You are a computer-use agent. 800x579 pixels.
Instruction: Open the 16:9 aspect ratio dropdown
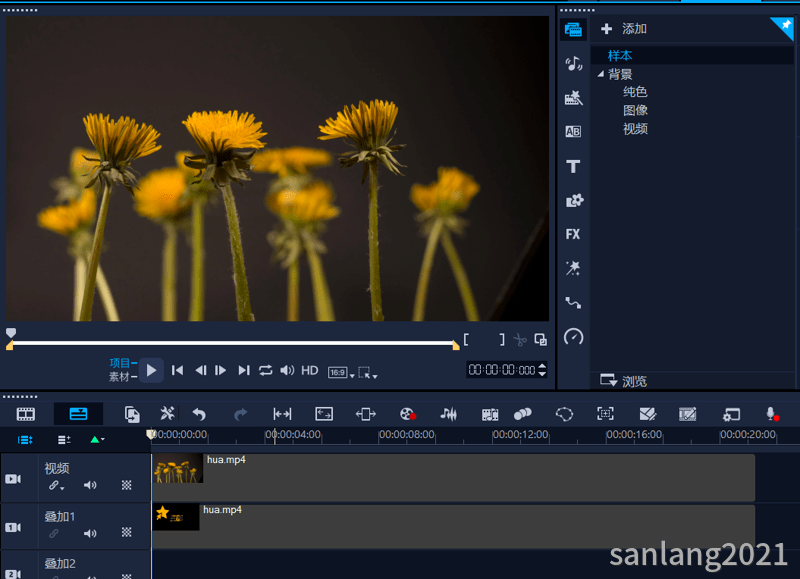coord(341,372)
